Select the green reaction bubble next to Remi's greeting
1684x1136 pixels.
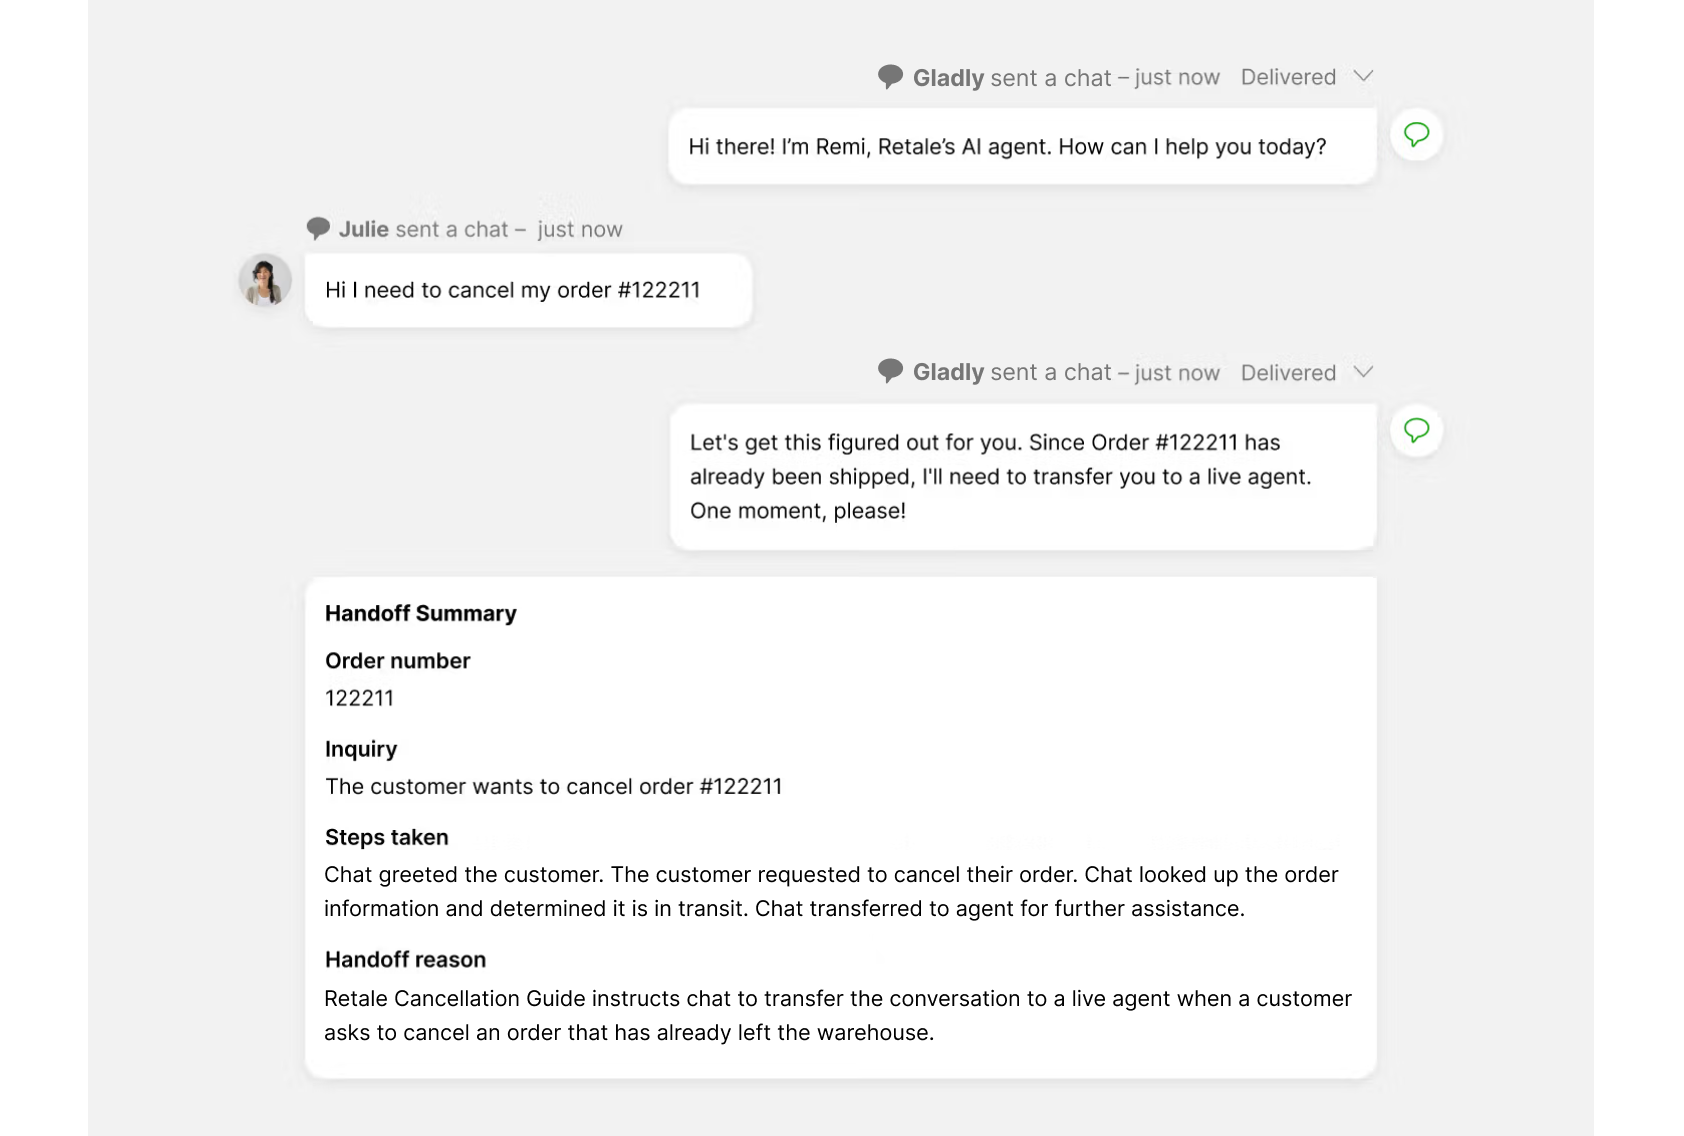tap(1416, 134)
